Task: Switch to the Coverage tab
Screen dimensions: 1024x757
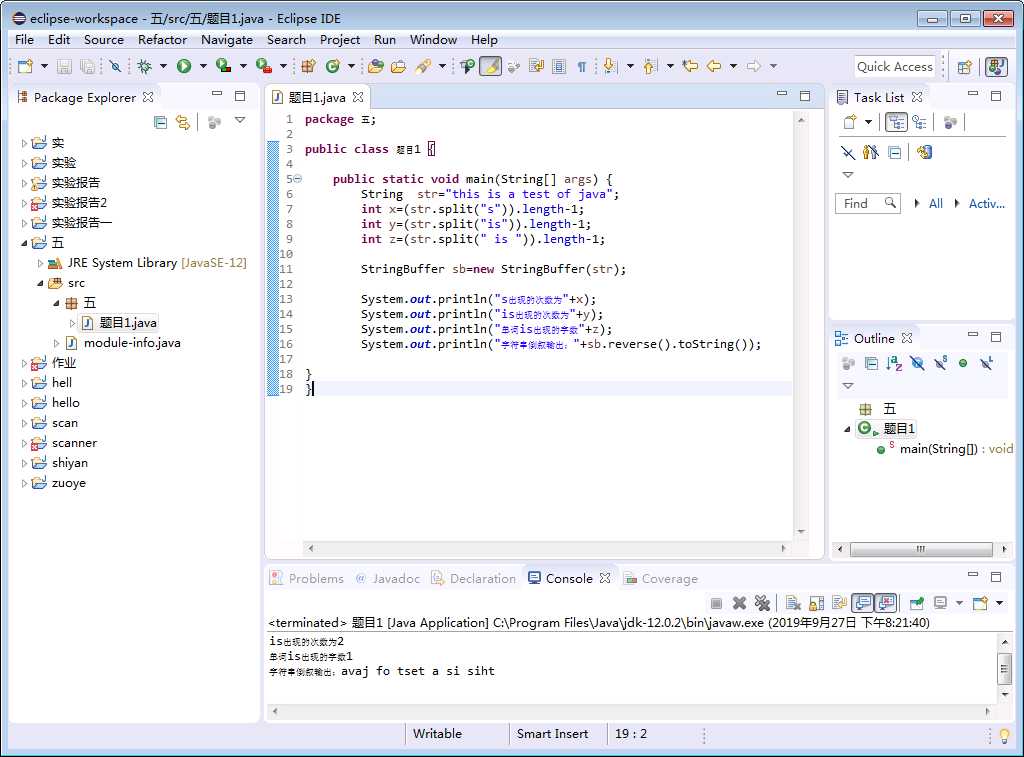Action: tap(661, 579)
